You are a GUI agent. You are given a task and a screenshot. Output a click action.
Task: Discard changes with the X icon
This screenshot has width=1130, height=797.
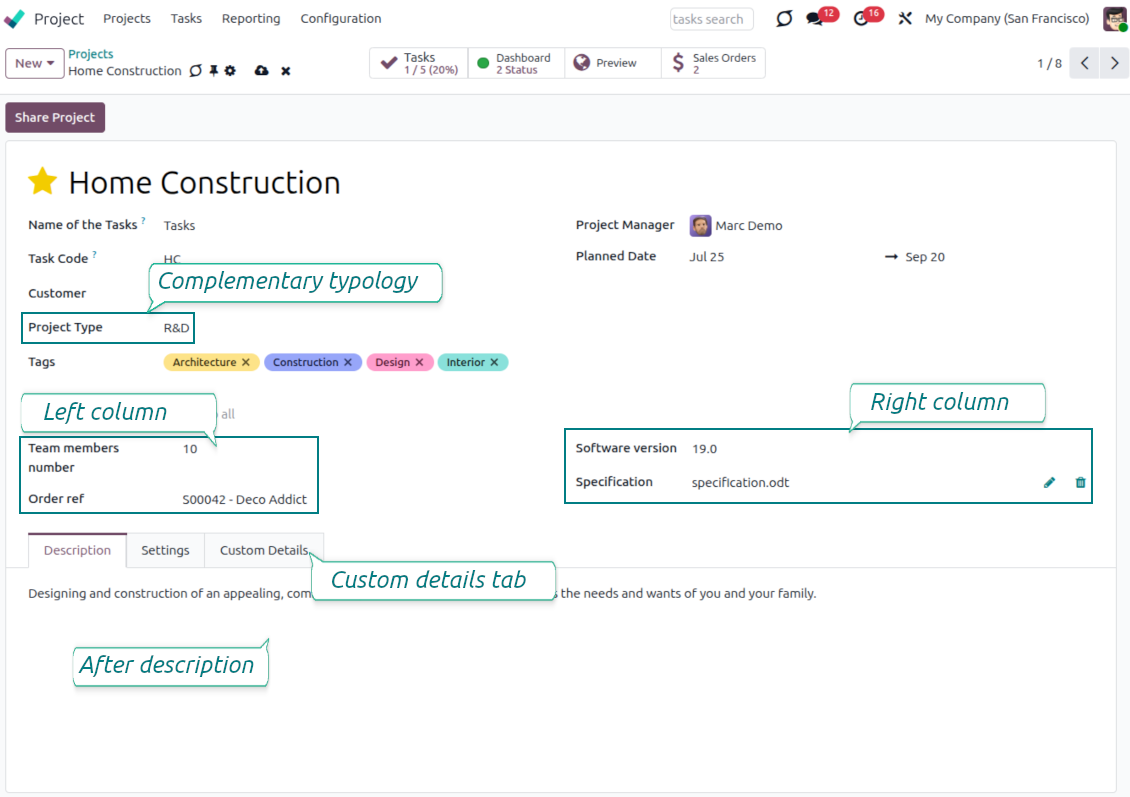coord(286,71)
